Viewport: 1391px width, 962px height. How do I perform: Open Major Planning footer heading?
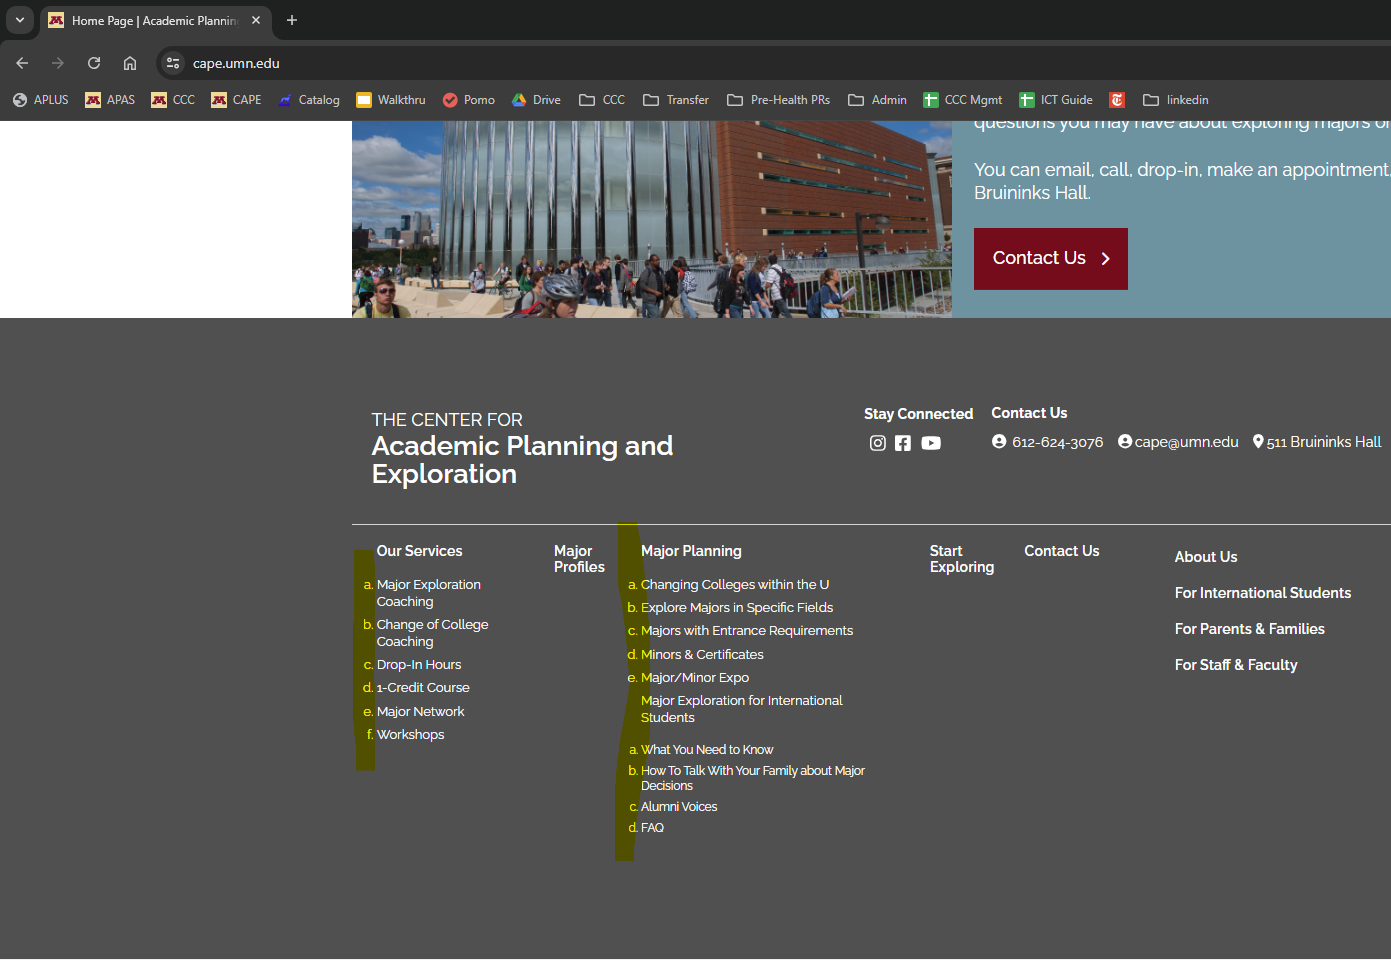(691, 551)
